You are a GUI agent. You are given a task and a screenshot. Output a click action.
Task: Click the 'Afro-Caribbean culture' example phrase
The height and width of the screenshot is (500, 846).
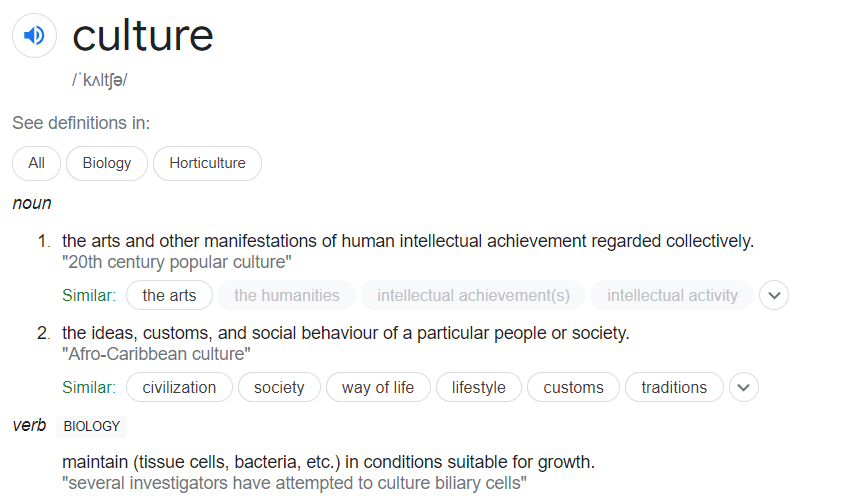156,354
